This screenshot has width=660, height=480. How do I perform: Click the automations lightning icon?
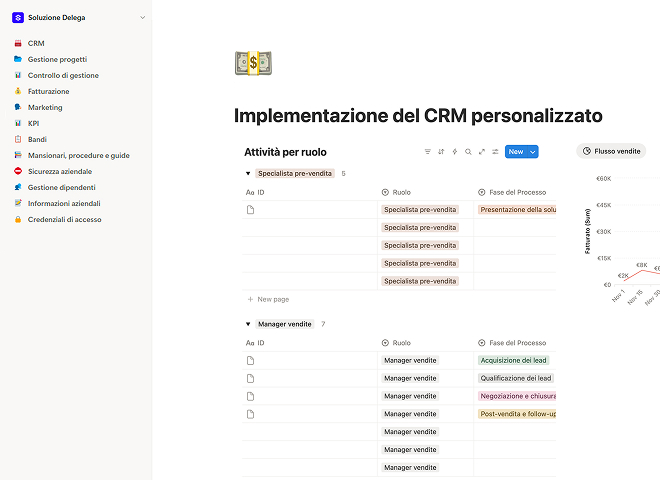tap(455, 152)
